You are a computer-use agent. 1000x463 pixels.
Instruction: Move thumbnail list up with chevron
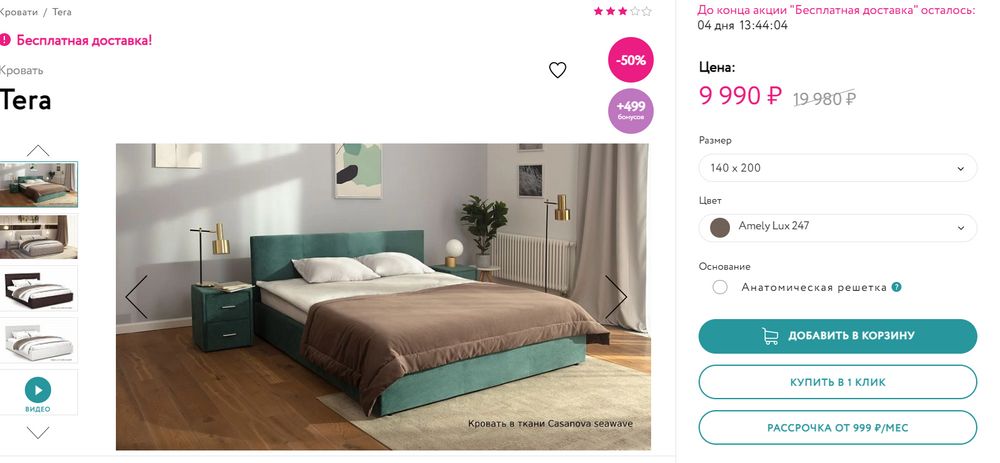(x=38, y=151)
